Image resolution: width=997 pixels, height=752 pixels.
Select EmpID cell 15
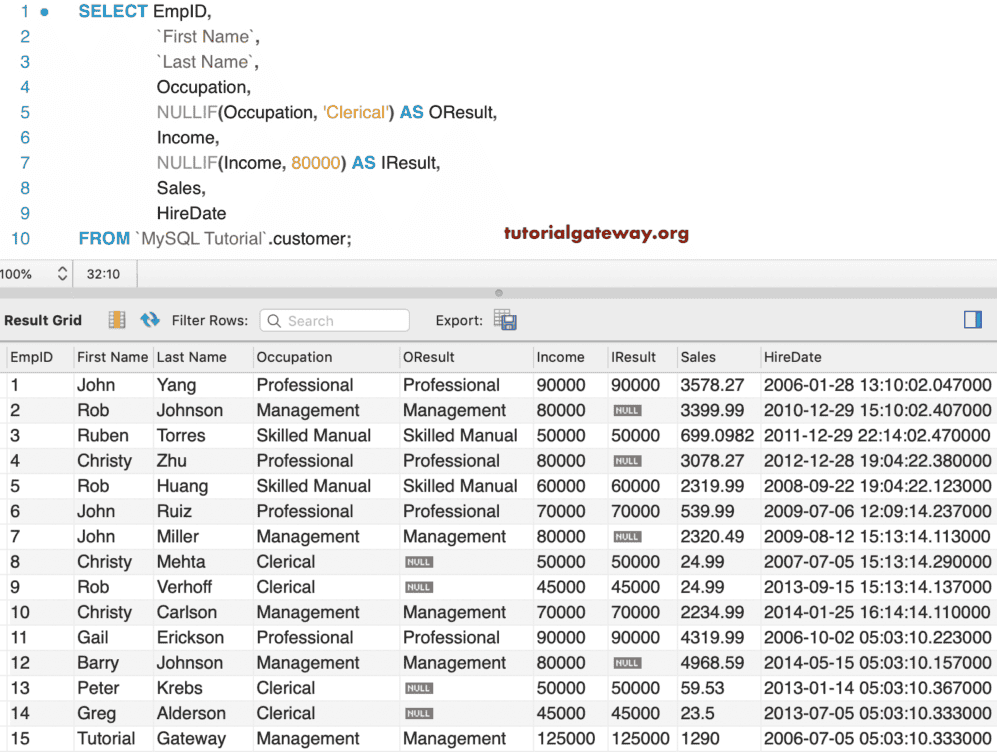20,739
